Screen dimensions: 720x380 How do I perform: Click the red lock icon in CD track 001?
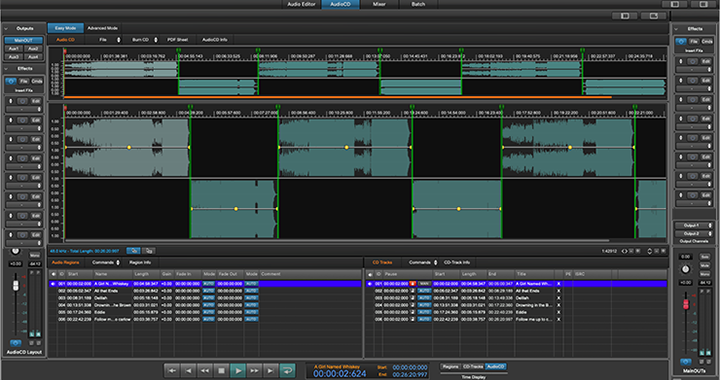pos(412,284)
